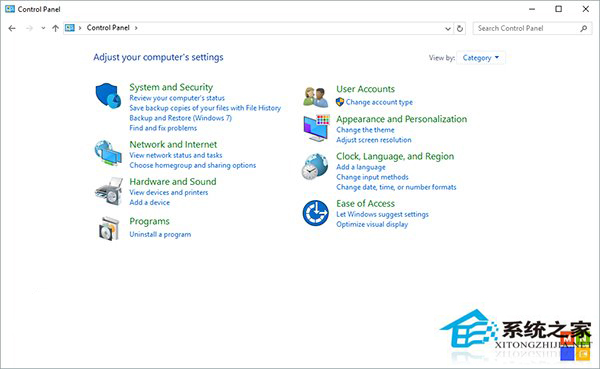Expand the chevron before Control Panel breadcrumb
Screen dimensions: 600x369
[80, 28]
